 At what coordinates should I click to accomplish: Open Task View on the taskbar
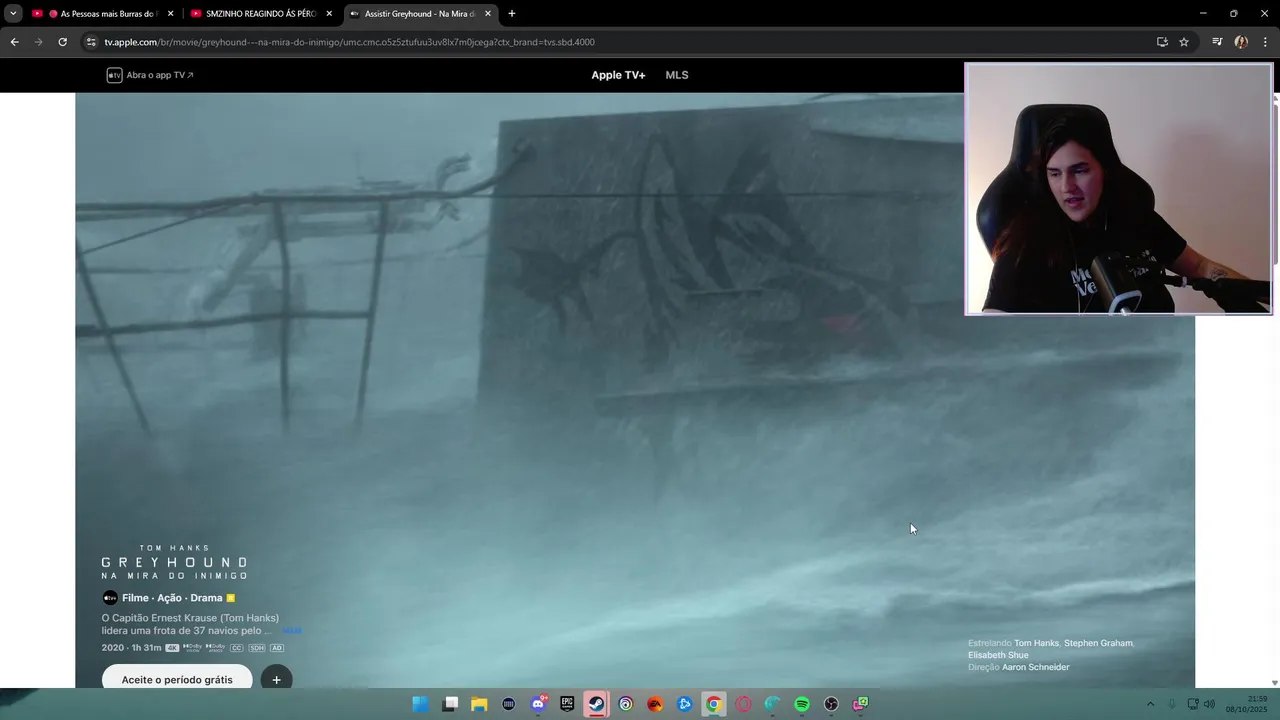450,704
